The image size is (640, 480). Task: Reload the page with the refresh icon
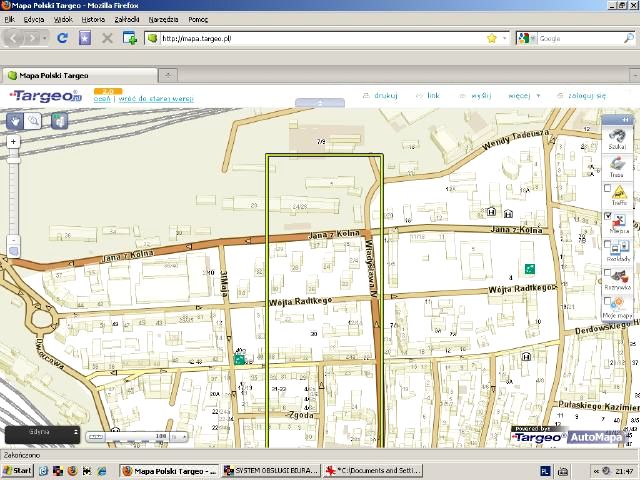62,38
